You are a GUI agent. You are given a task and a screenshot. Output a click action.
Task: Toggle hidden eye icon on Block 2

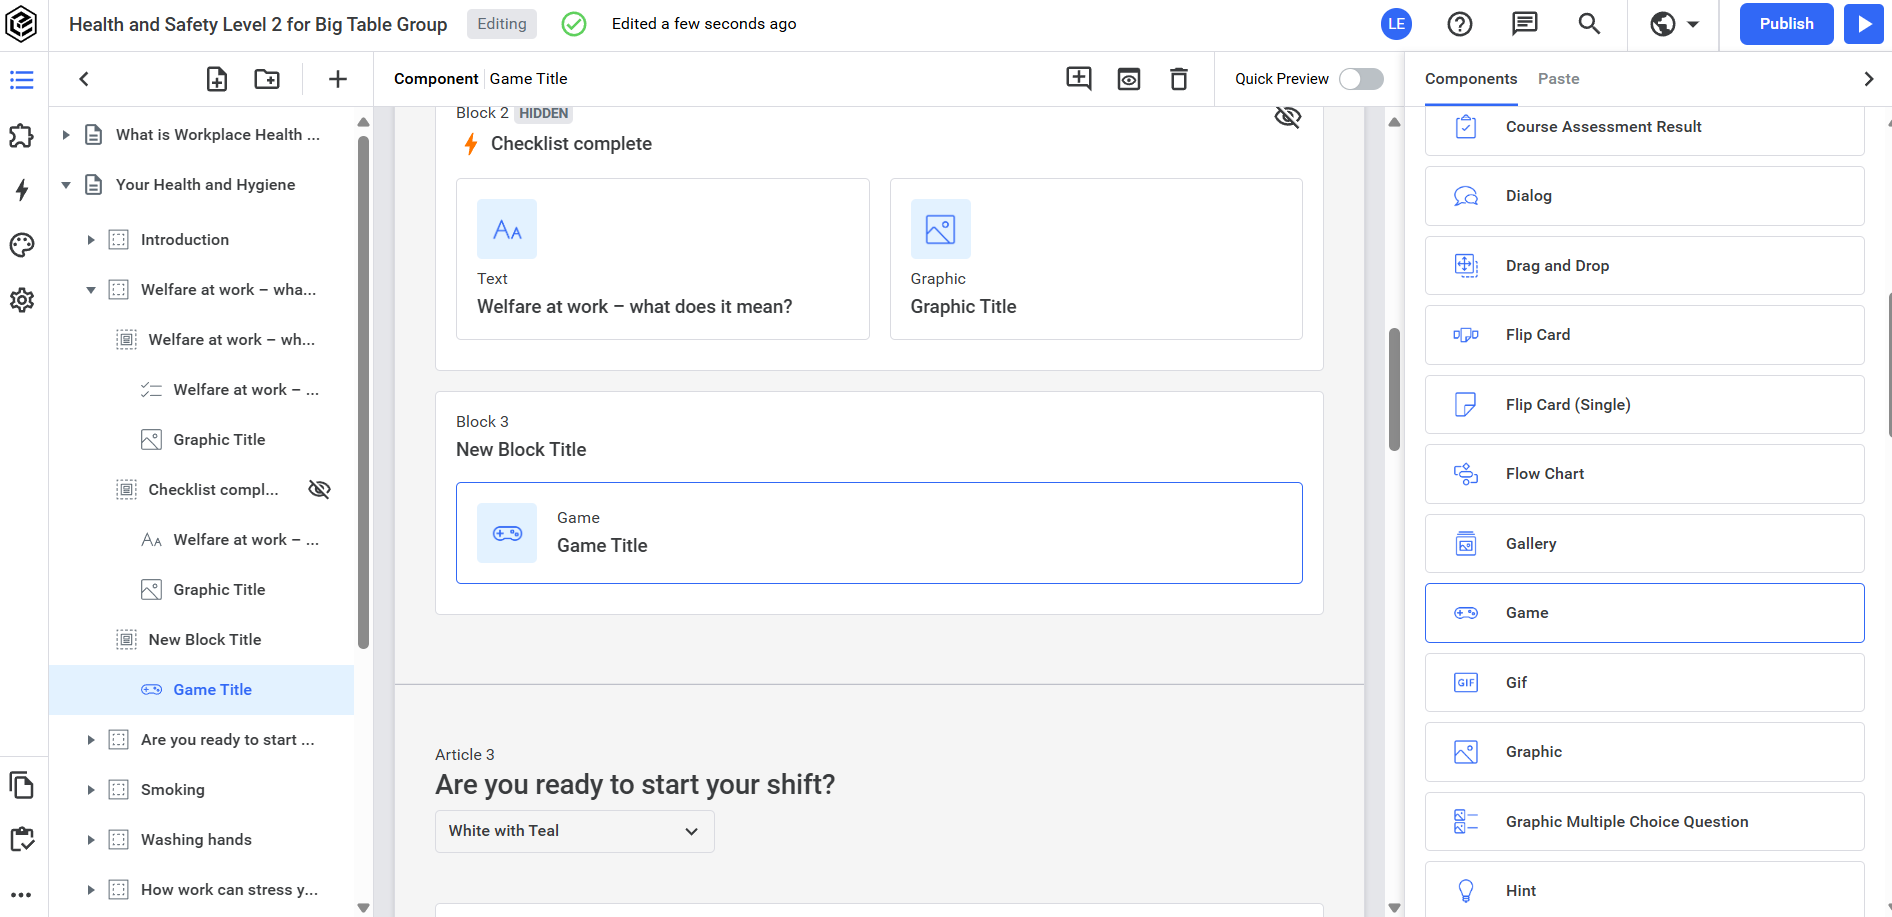pos(1288,117)
